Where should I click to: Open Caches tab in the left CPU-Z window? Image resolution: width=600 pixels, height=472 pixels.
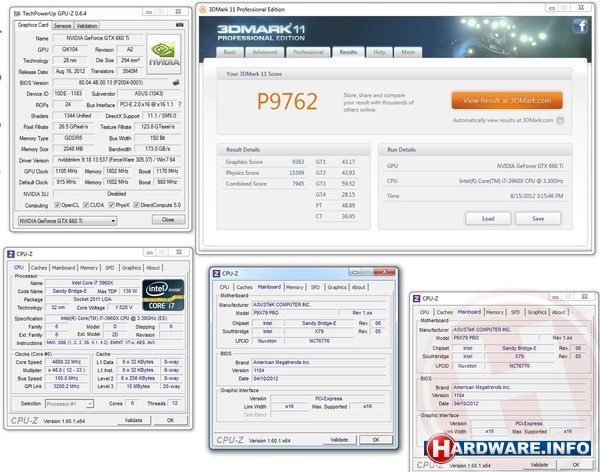point(39,268)
